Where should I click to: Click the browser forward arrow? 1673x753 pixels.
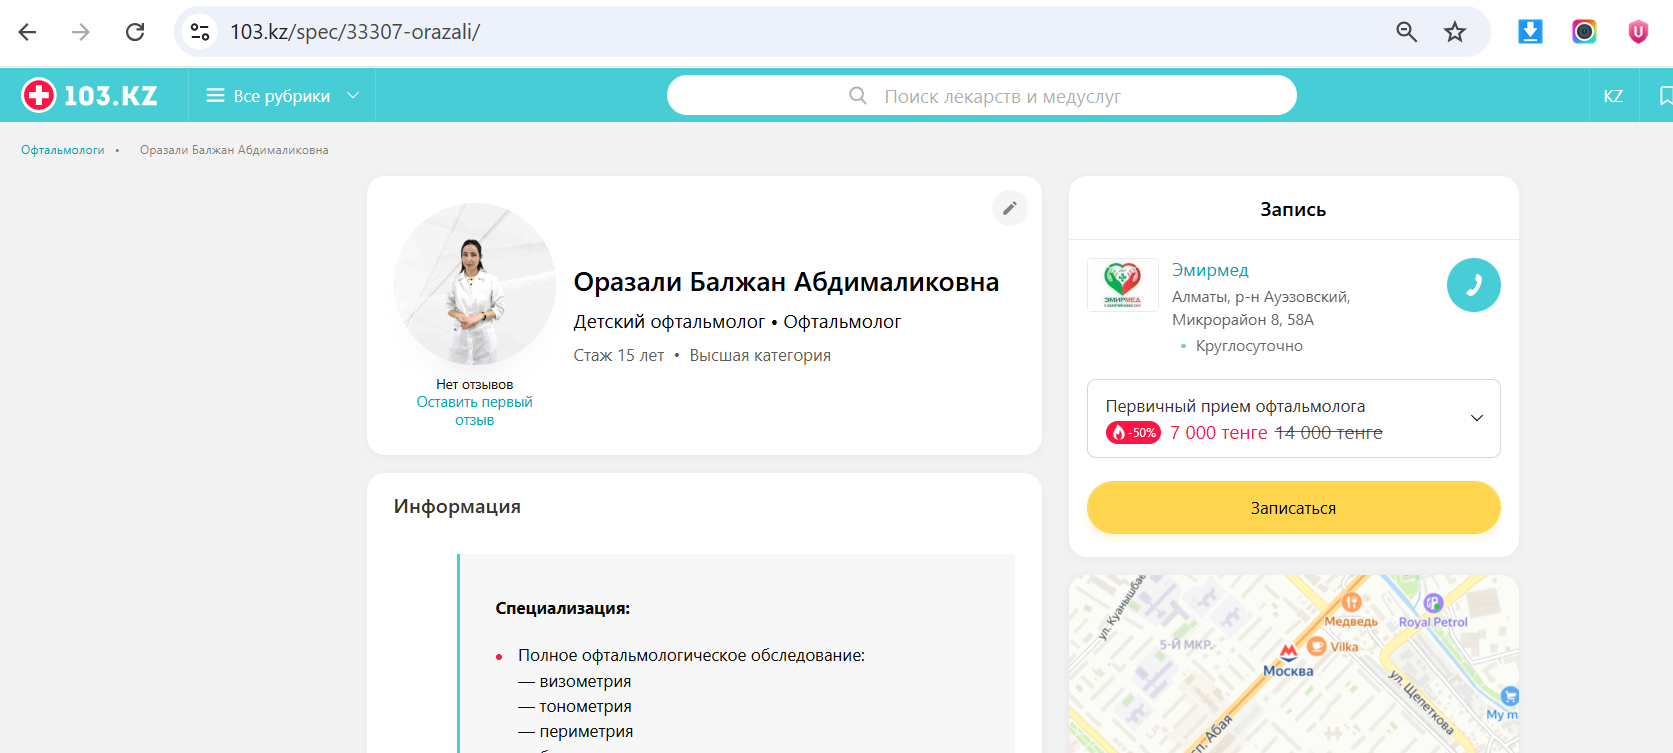tap(81, 32)
